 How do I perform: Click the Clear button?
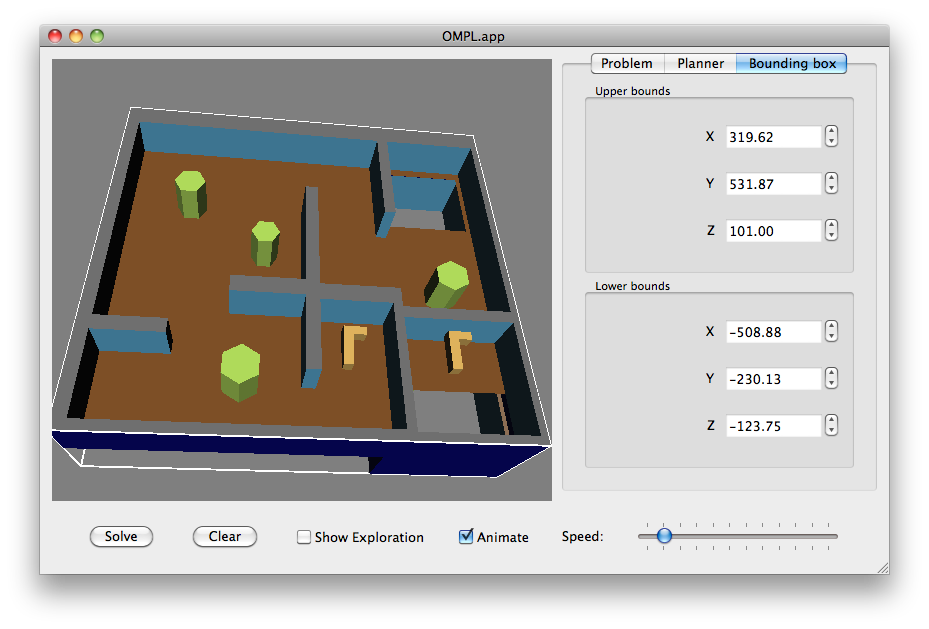pyautogui.click(x=225, y=537)
